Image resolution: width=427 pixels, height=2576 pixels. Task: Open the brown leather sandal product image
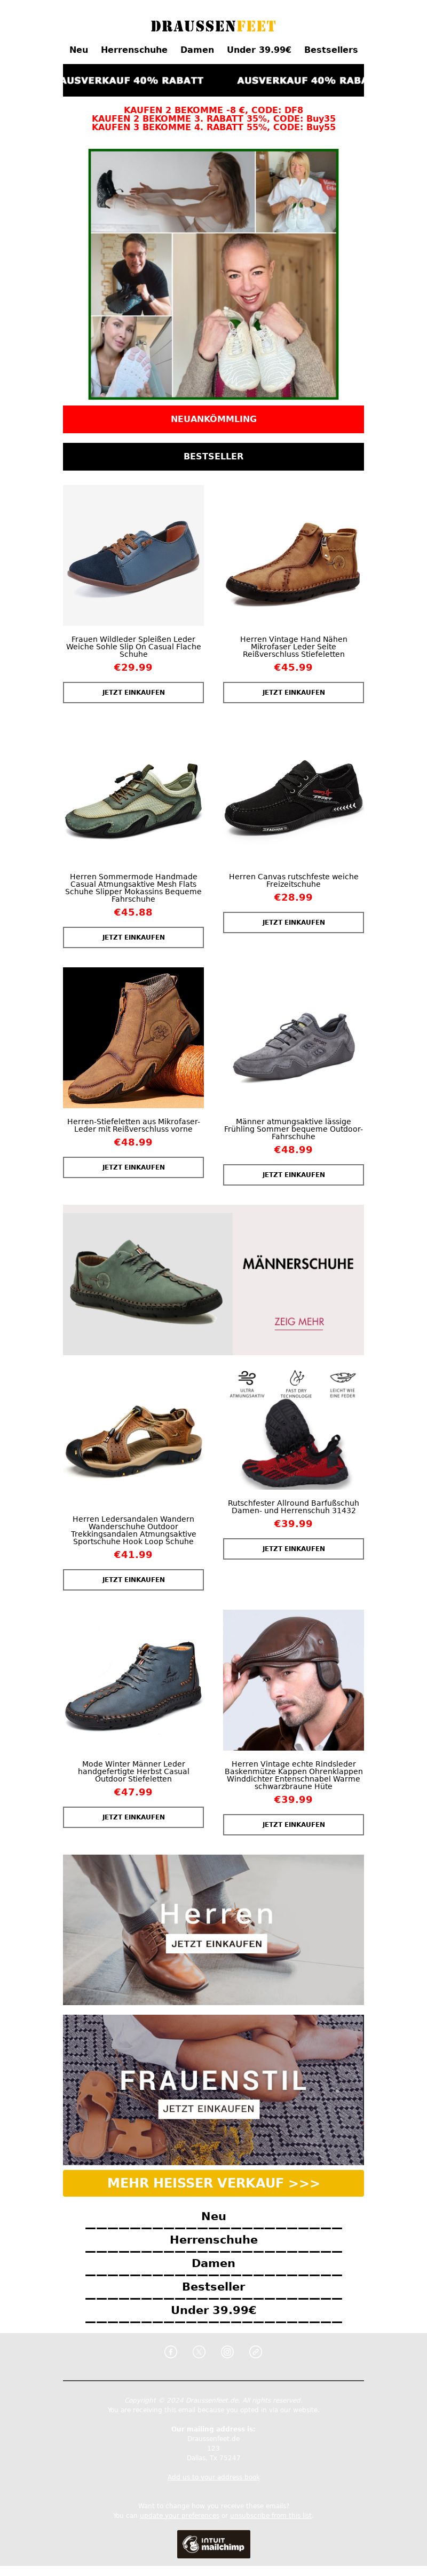coord(133,1439)
